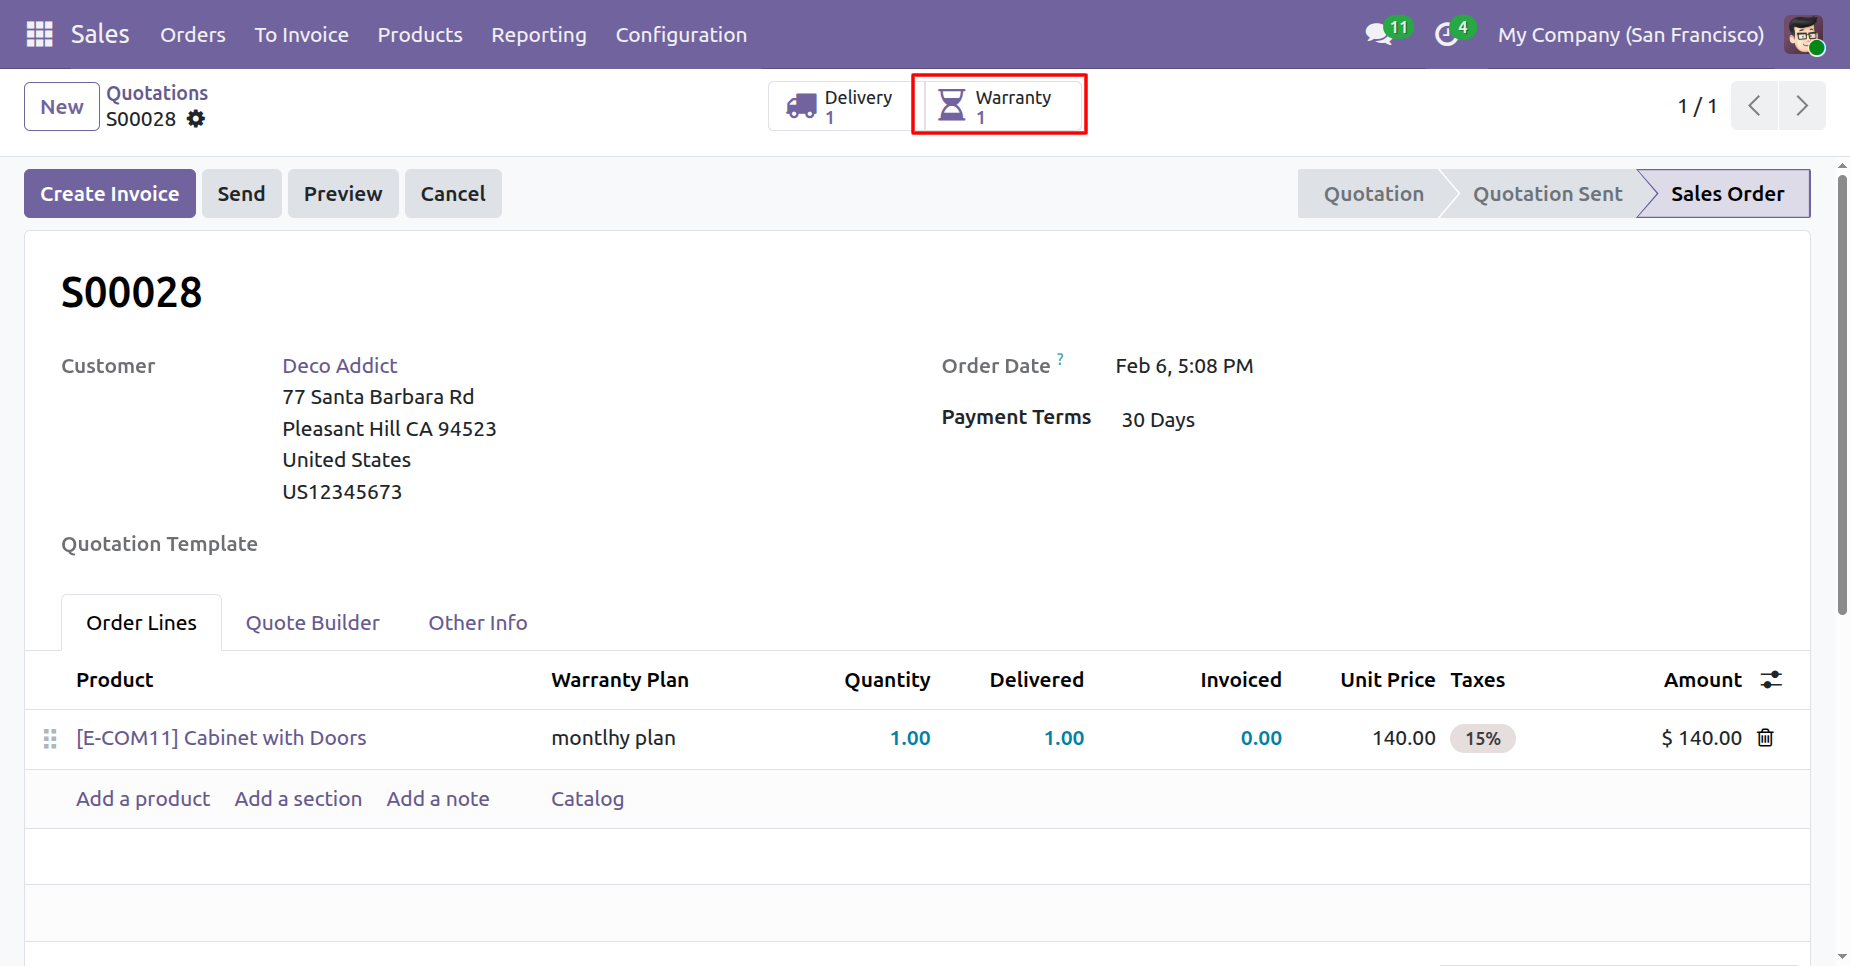
Task: Click the Create Invoice button
Action: click(110, 194)
